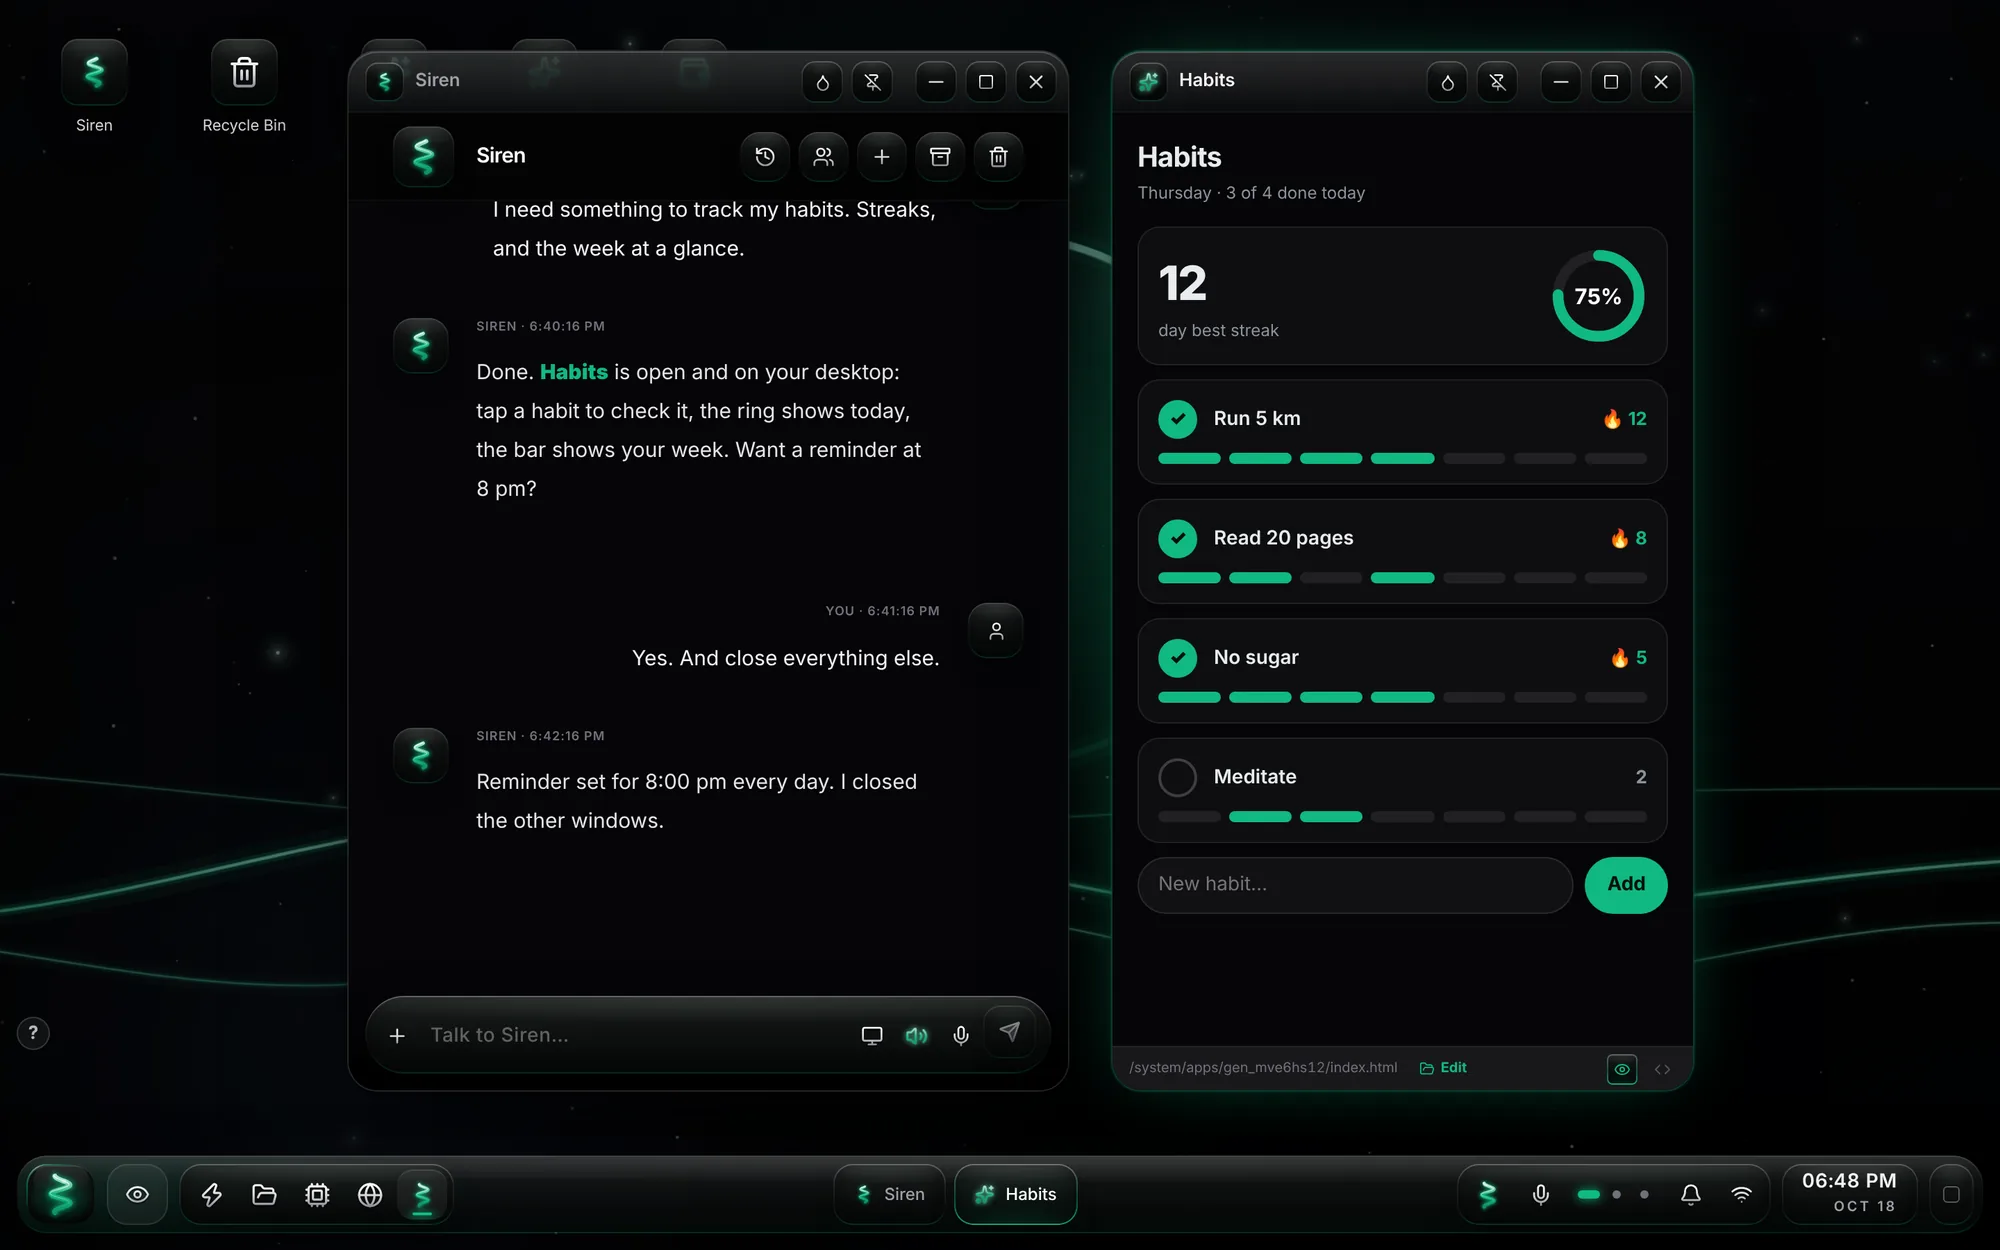
Task: Click the file path /system/apps/gen_mve6hs12/index.html
Action: click(1263, 1068)
